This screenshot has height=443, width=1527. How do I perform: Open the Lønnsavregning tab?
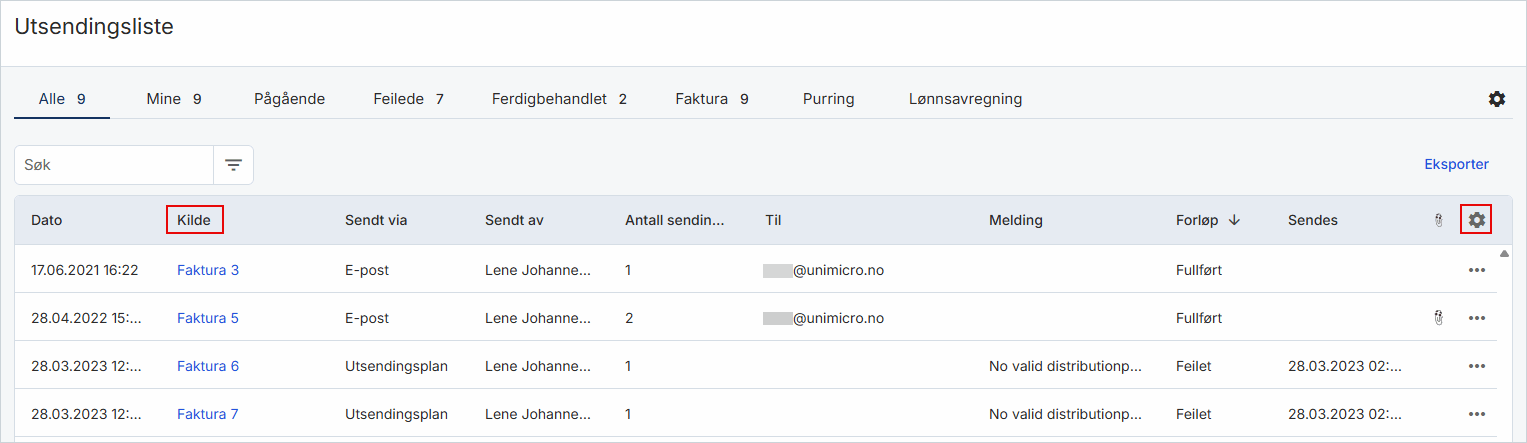965,99
